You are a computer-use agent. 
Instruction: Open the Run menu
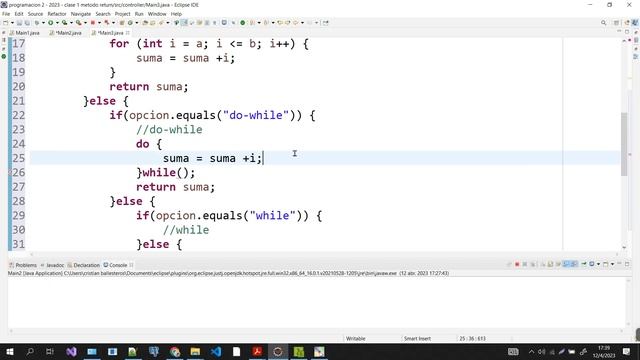(x=139, y=14)
